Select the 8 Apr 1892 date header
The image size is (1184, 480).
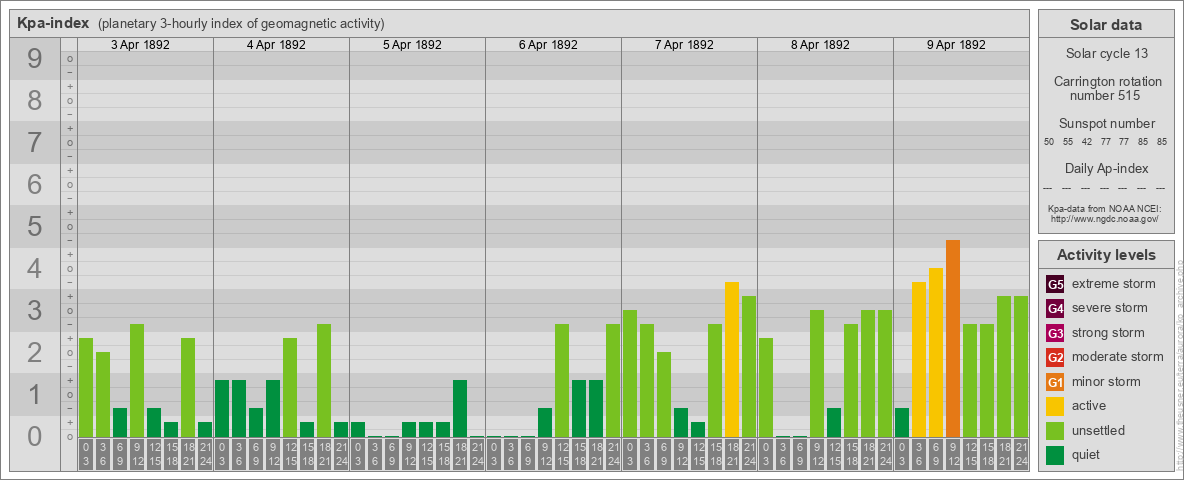[x=820, y=45]
